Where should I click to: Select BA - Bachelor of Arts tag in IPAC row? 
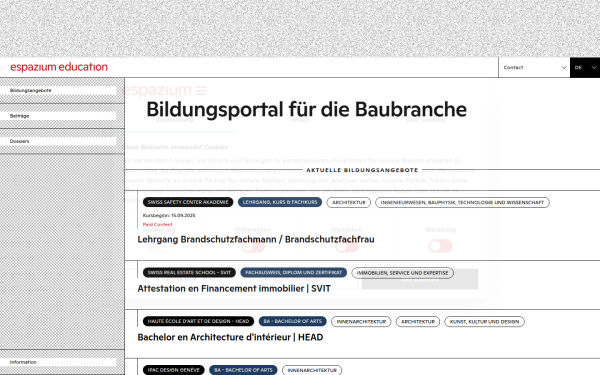click(243, 370)
